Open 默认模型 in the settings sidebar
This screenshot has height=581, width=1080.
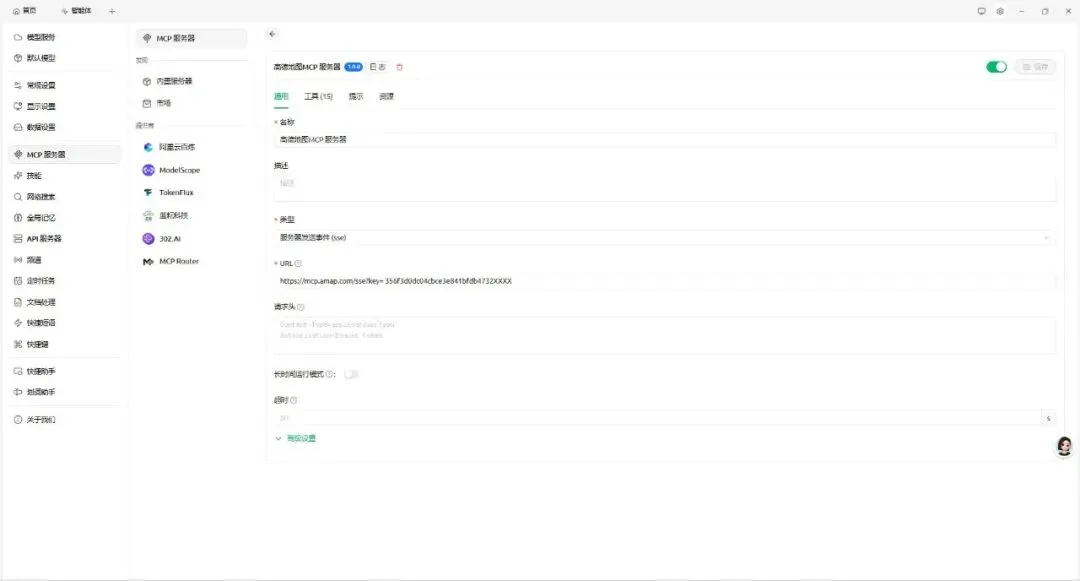tap(66, 58)
